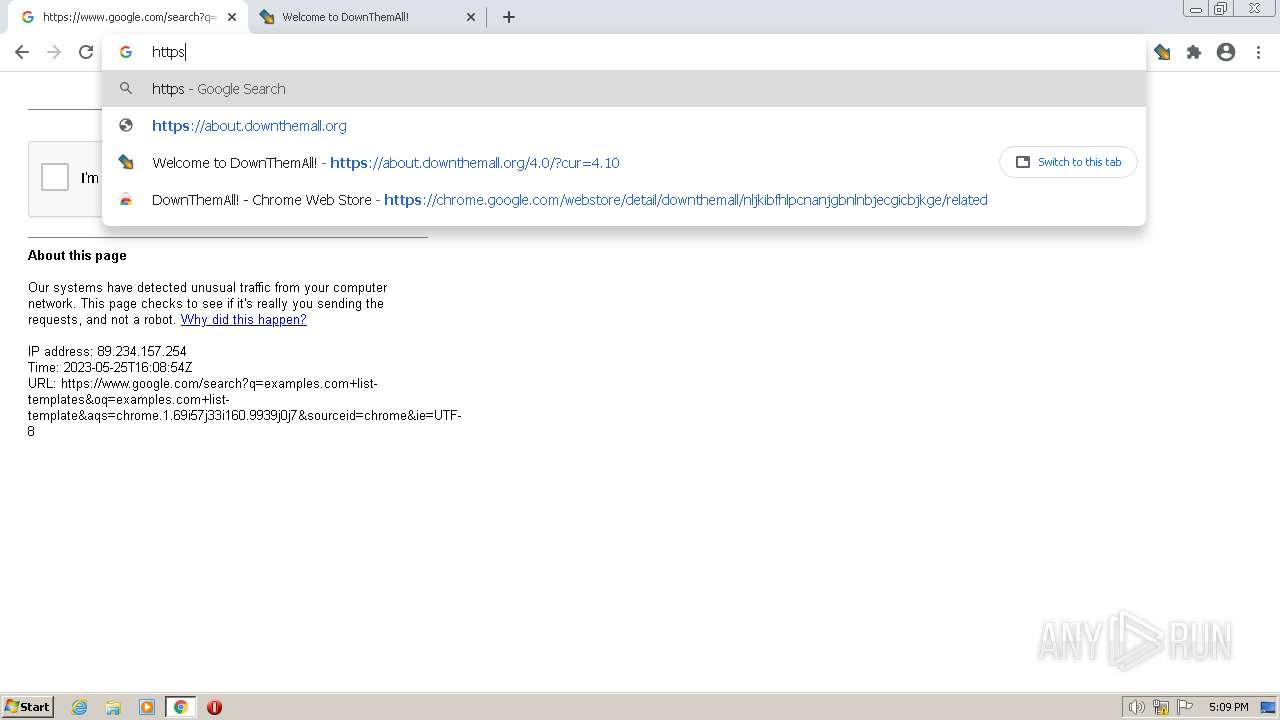The width and height of the screenshot is (1280, 720).
Task: Launch Internet Explorer from taskbar
Action: point(80,707)
